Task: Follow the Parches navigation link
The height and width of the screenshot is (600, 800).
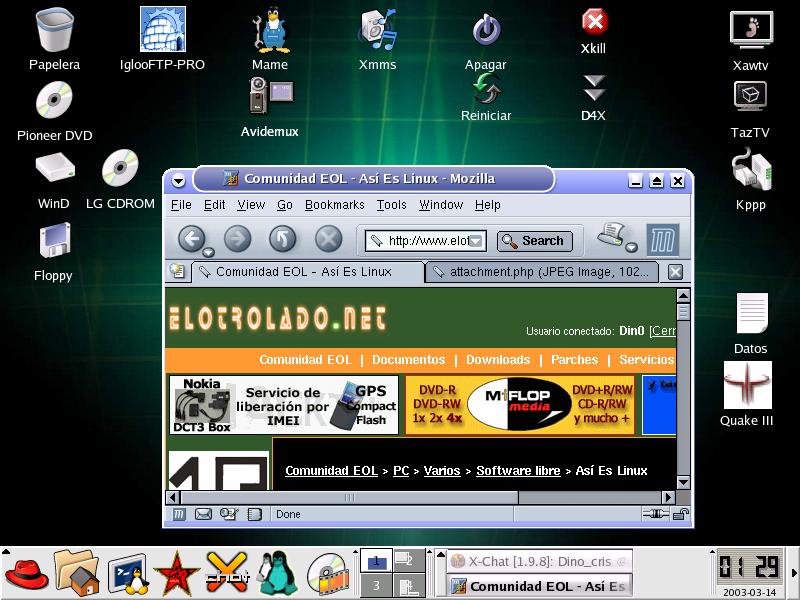Action: (574, 360)
